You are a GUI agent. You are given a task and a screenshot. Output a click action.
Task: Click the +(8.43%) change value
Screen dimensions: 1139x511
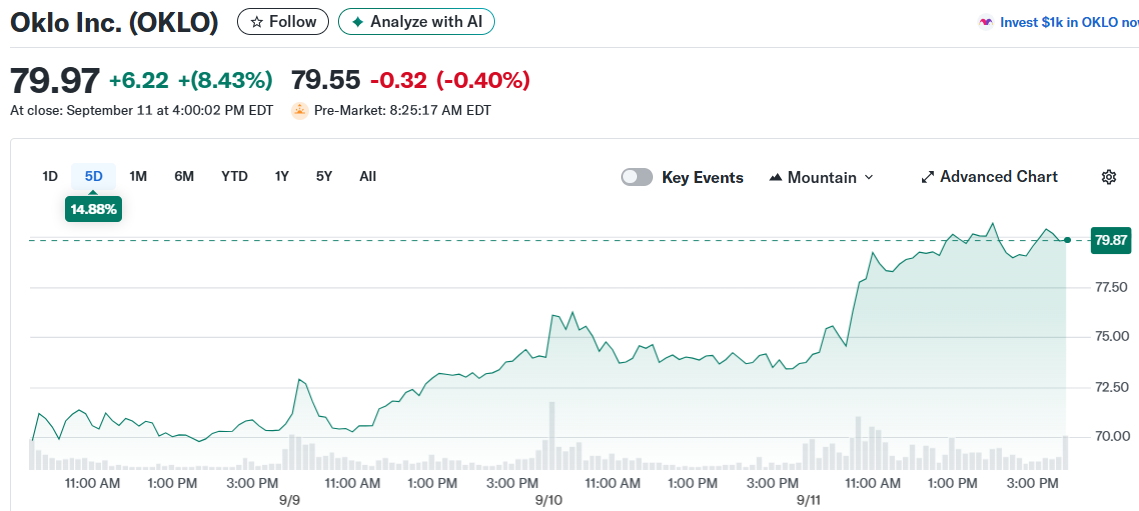225,80
